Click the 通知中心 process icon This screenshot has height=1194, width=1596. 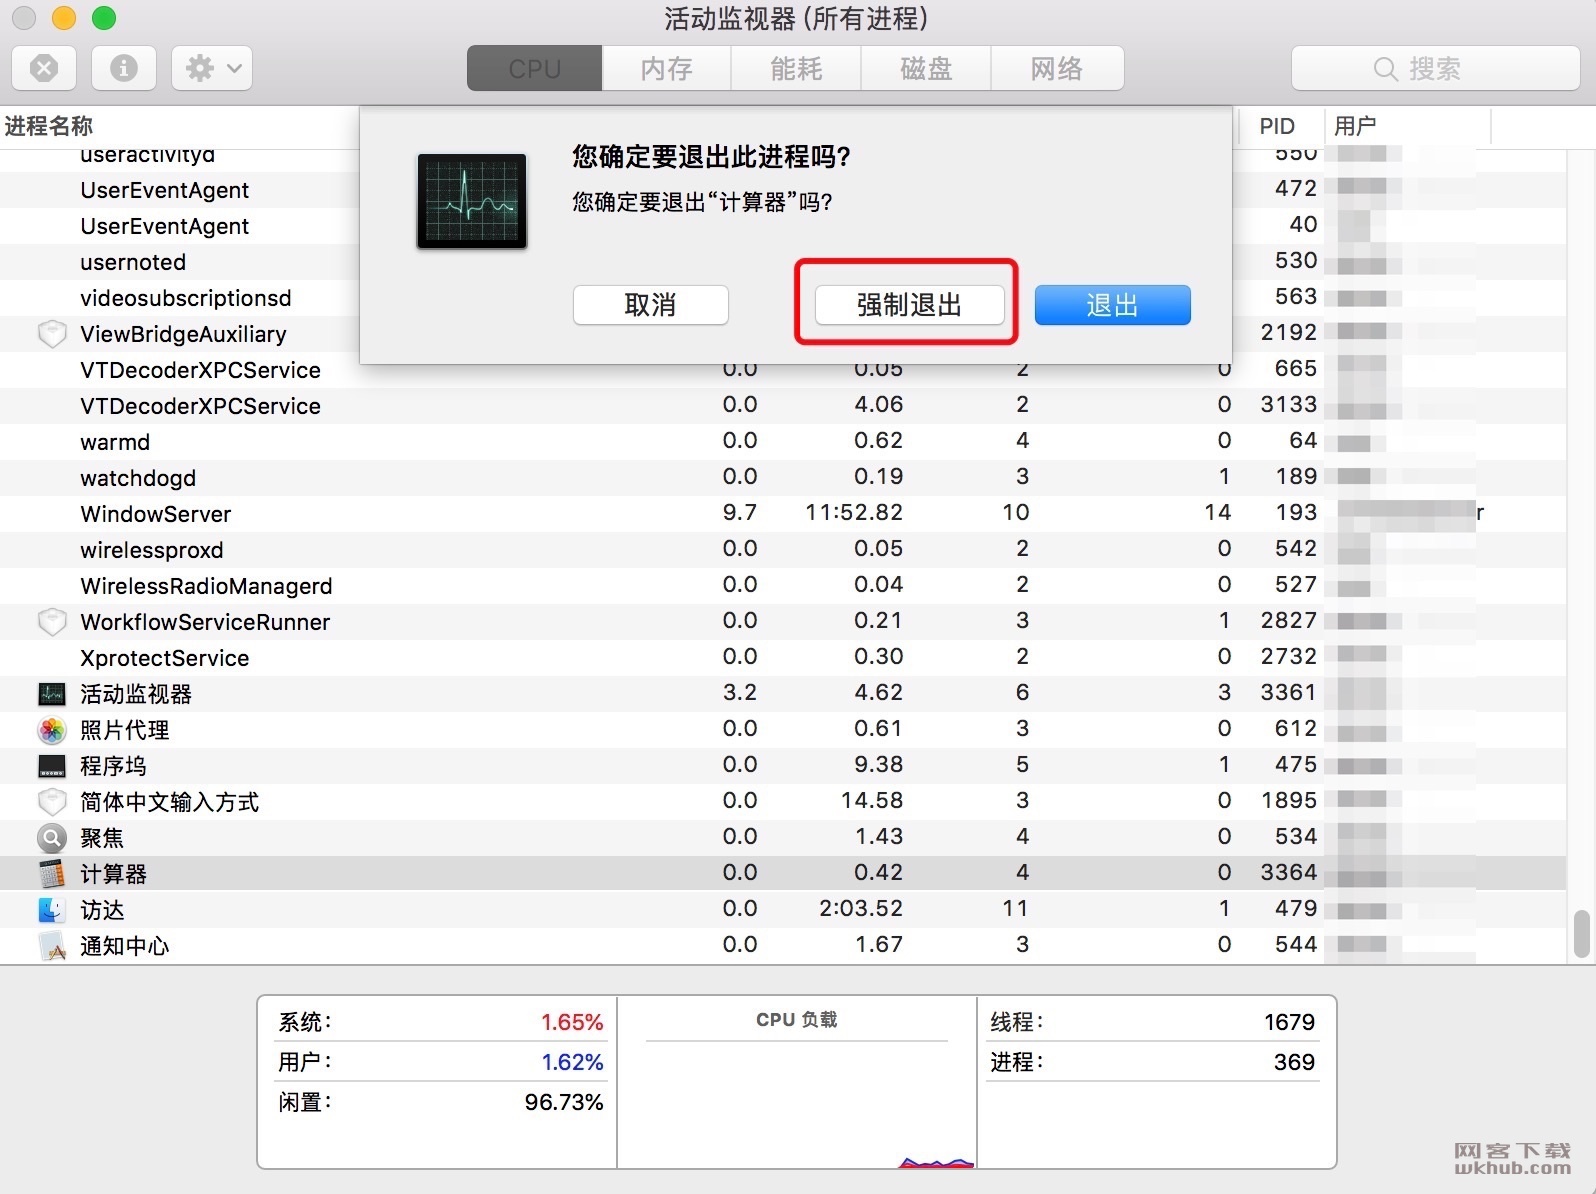(52, 946)
